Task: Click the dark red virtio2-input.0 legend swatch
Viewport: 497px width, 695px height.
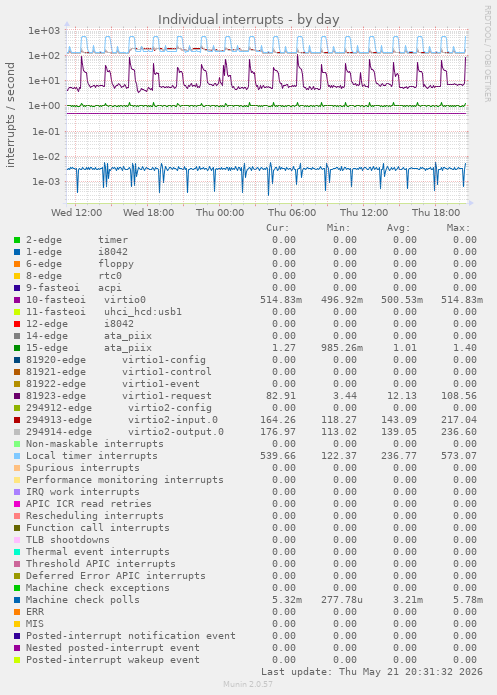Action: (17, 420)
